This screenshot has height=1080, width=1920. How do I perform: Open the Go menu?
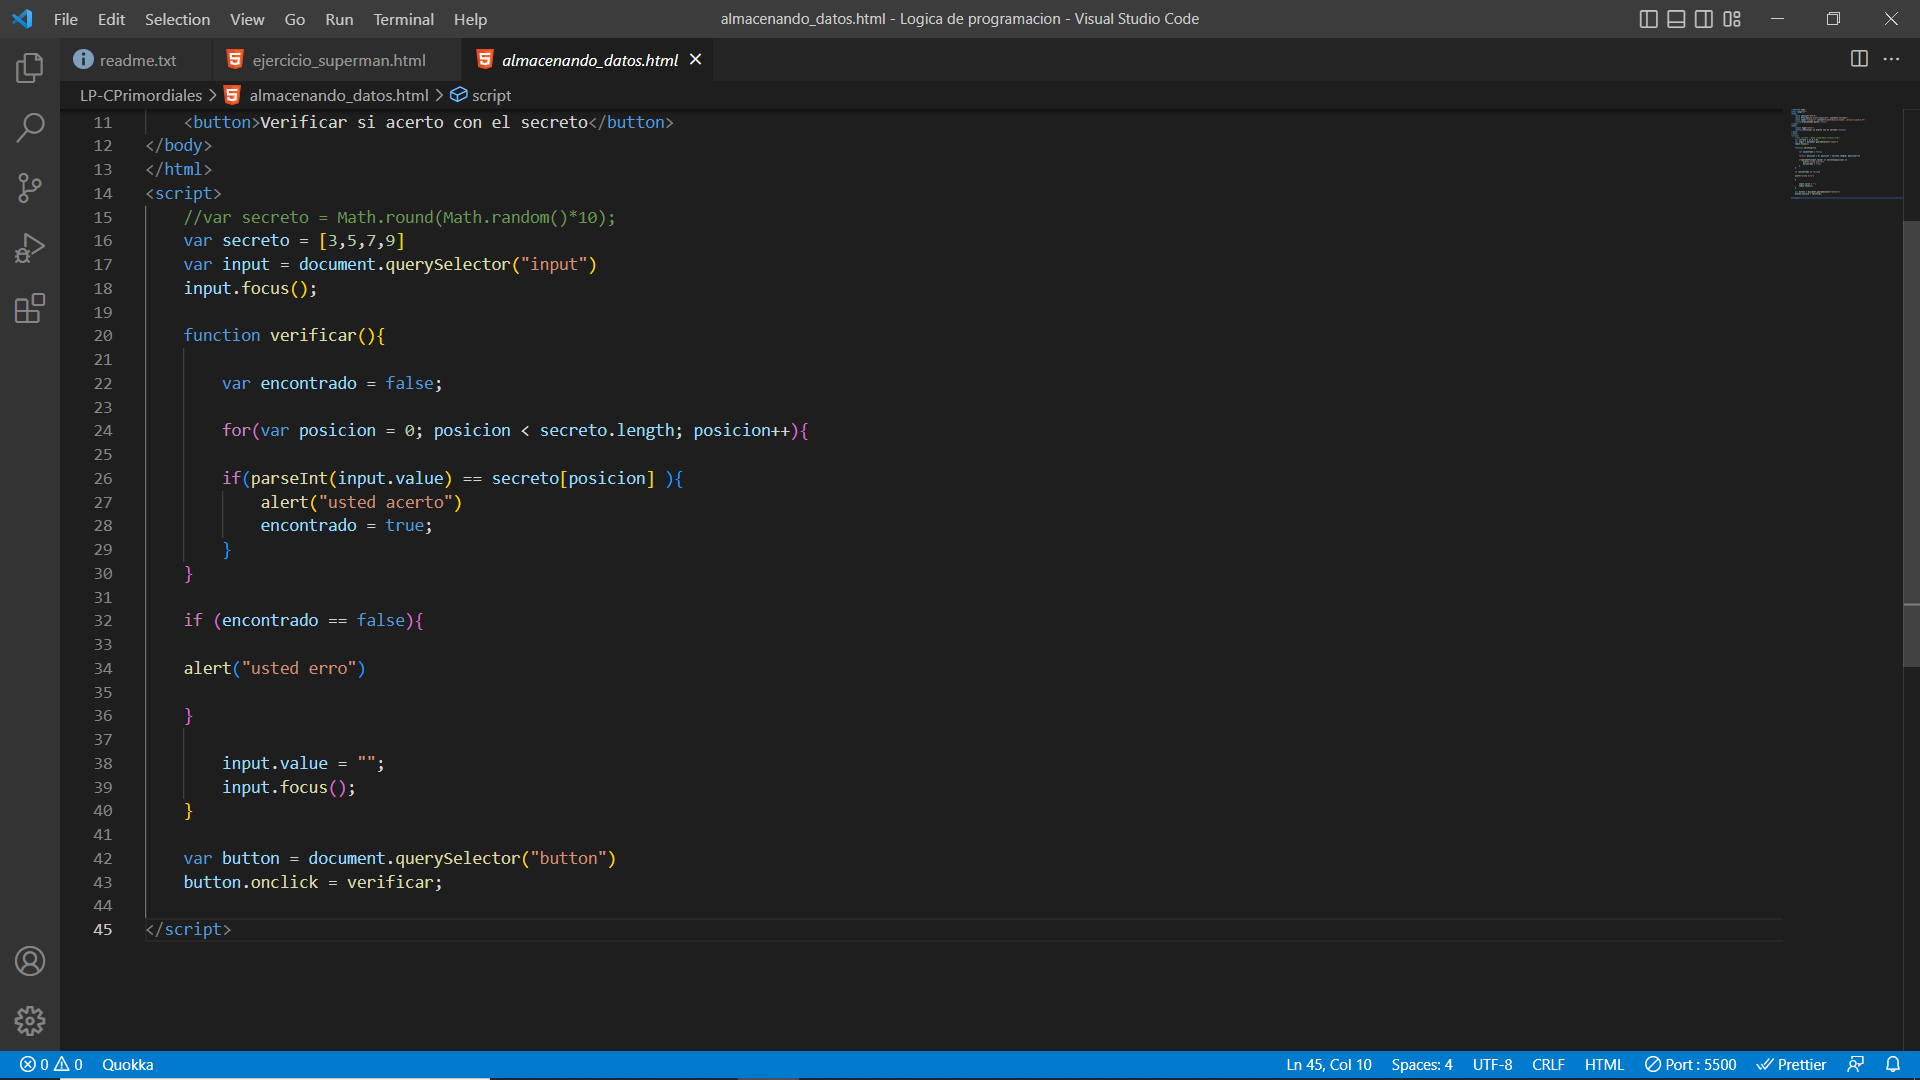pyautogui.click(x=295, y=19)
